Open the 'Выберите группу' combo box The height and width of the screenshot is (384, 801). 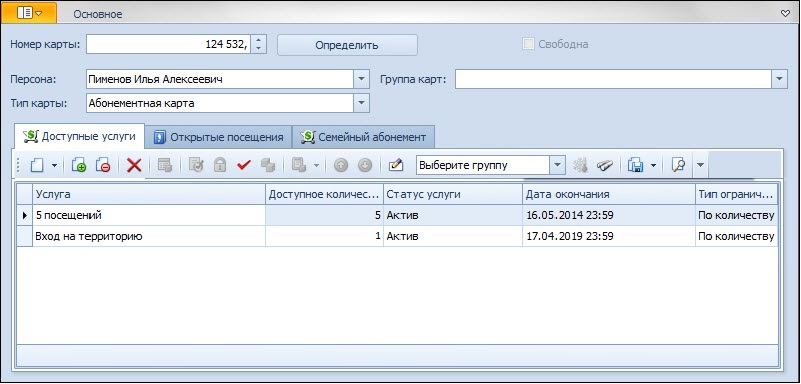[557, 165]
